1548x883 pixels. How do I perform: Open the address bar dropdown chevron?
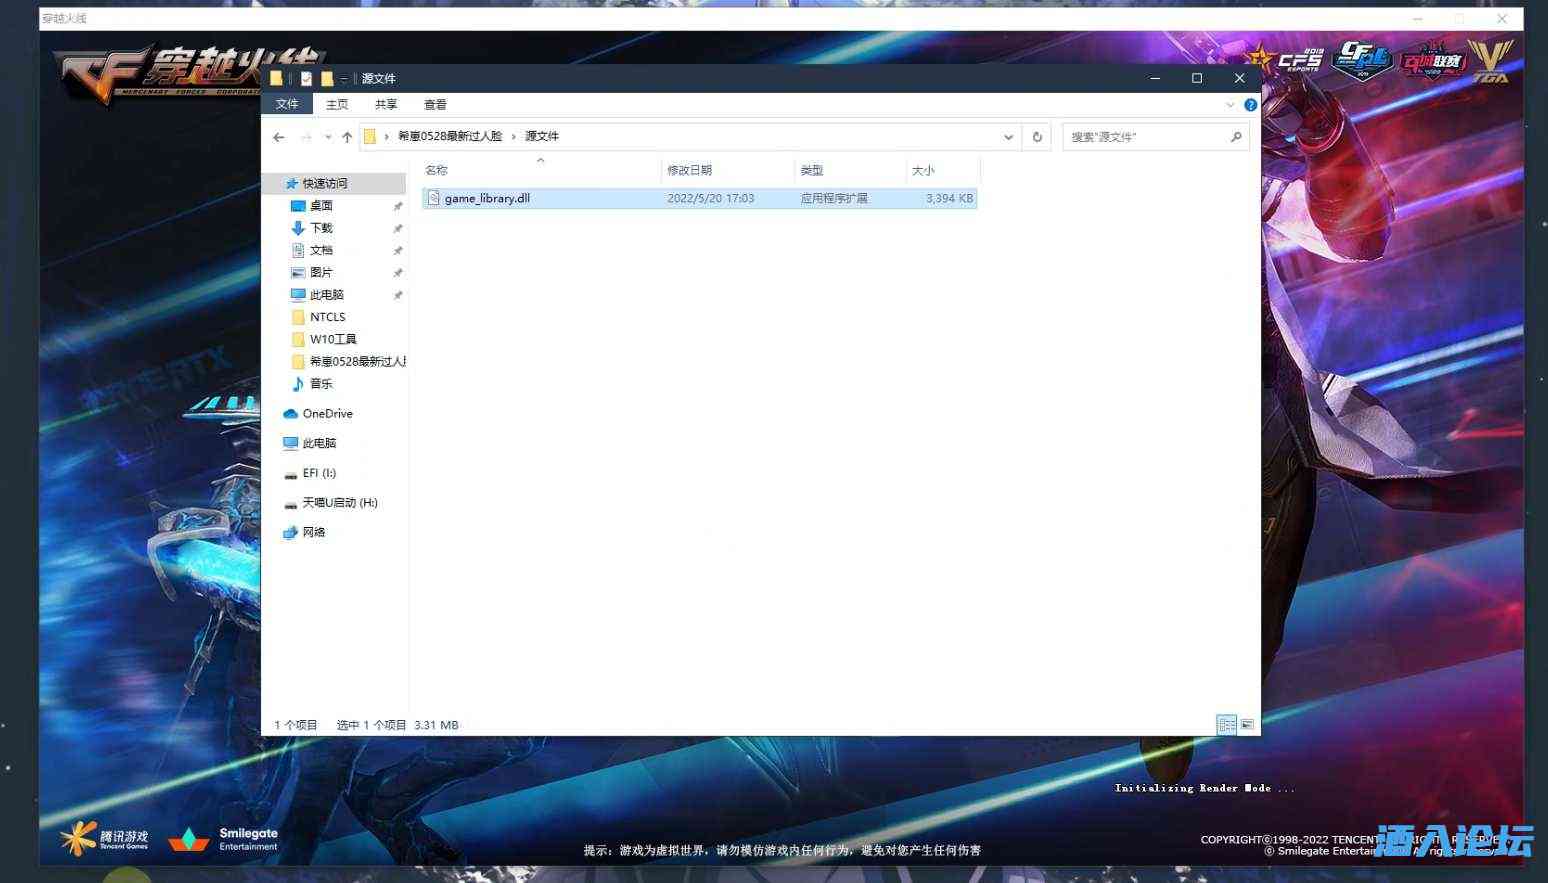tap(1008, 137)
